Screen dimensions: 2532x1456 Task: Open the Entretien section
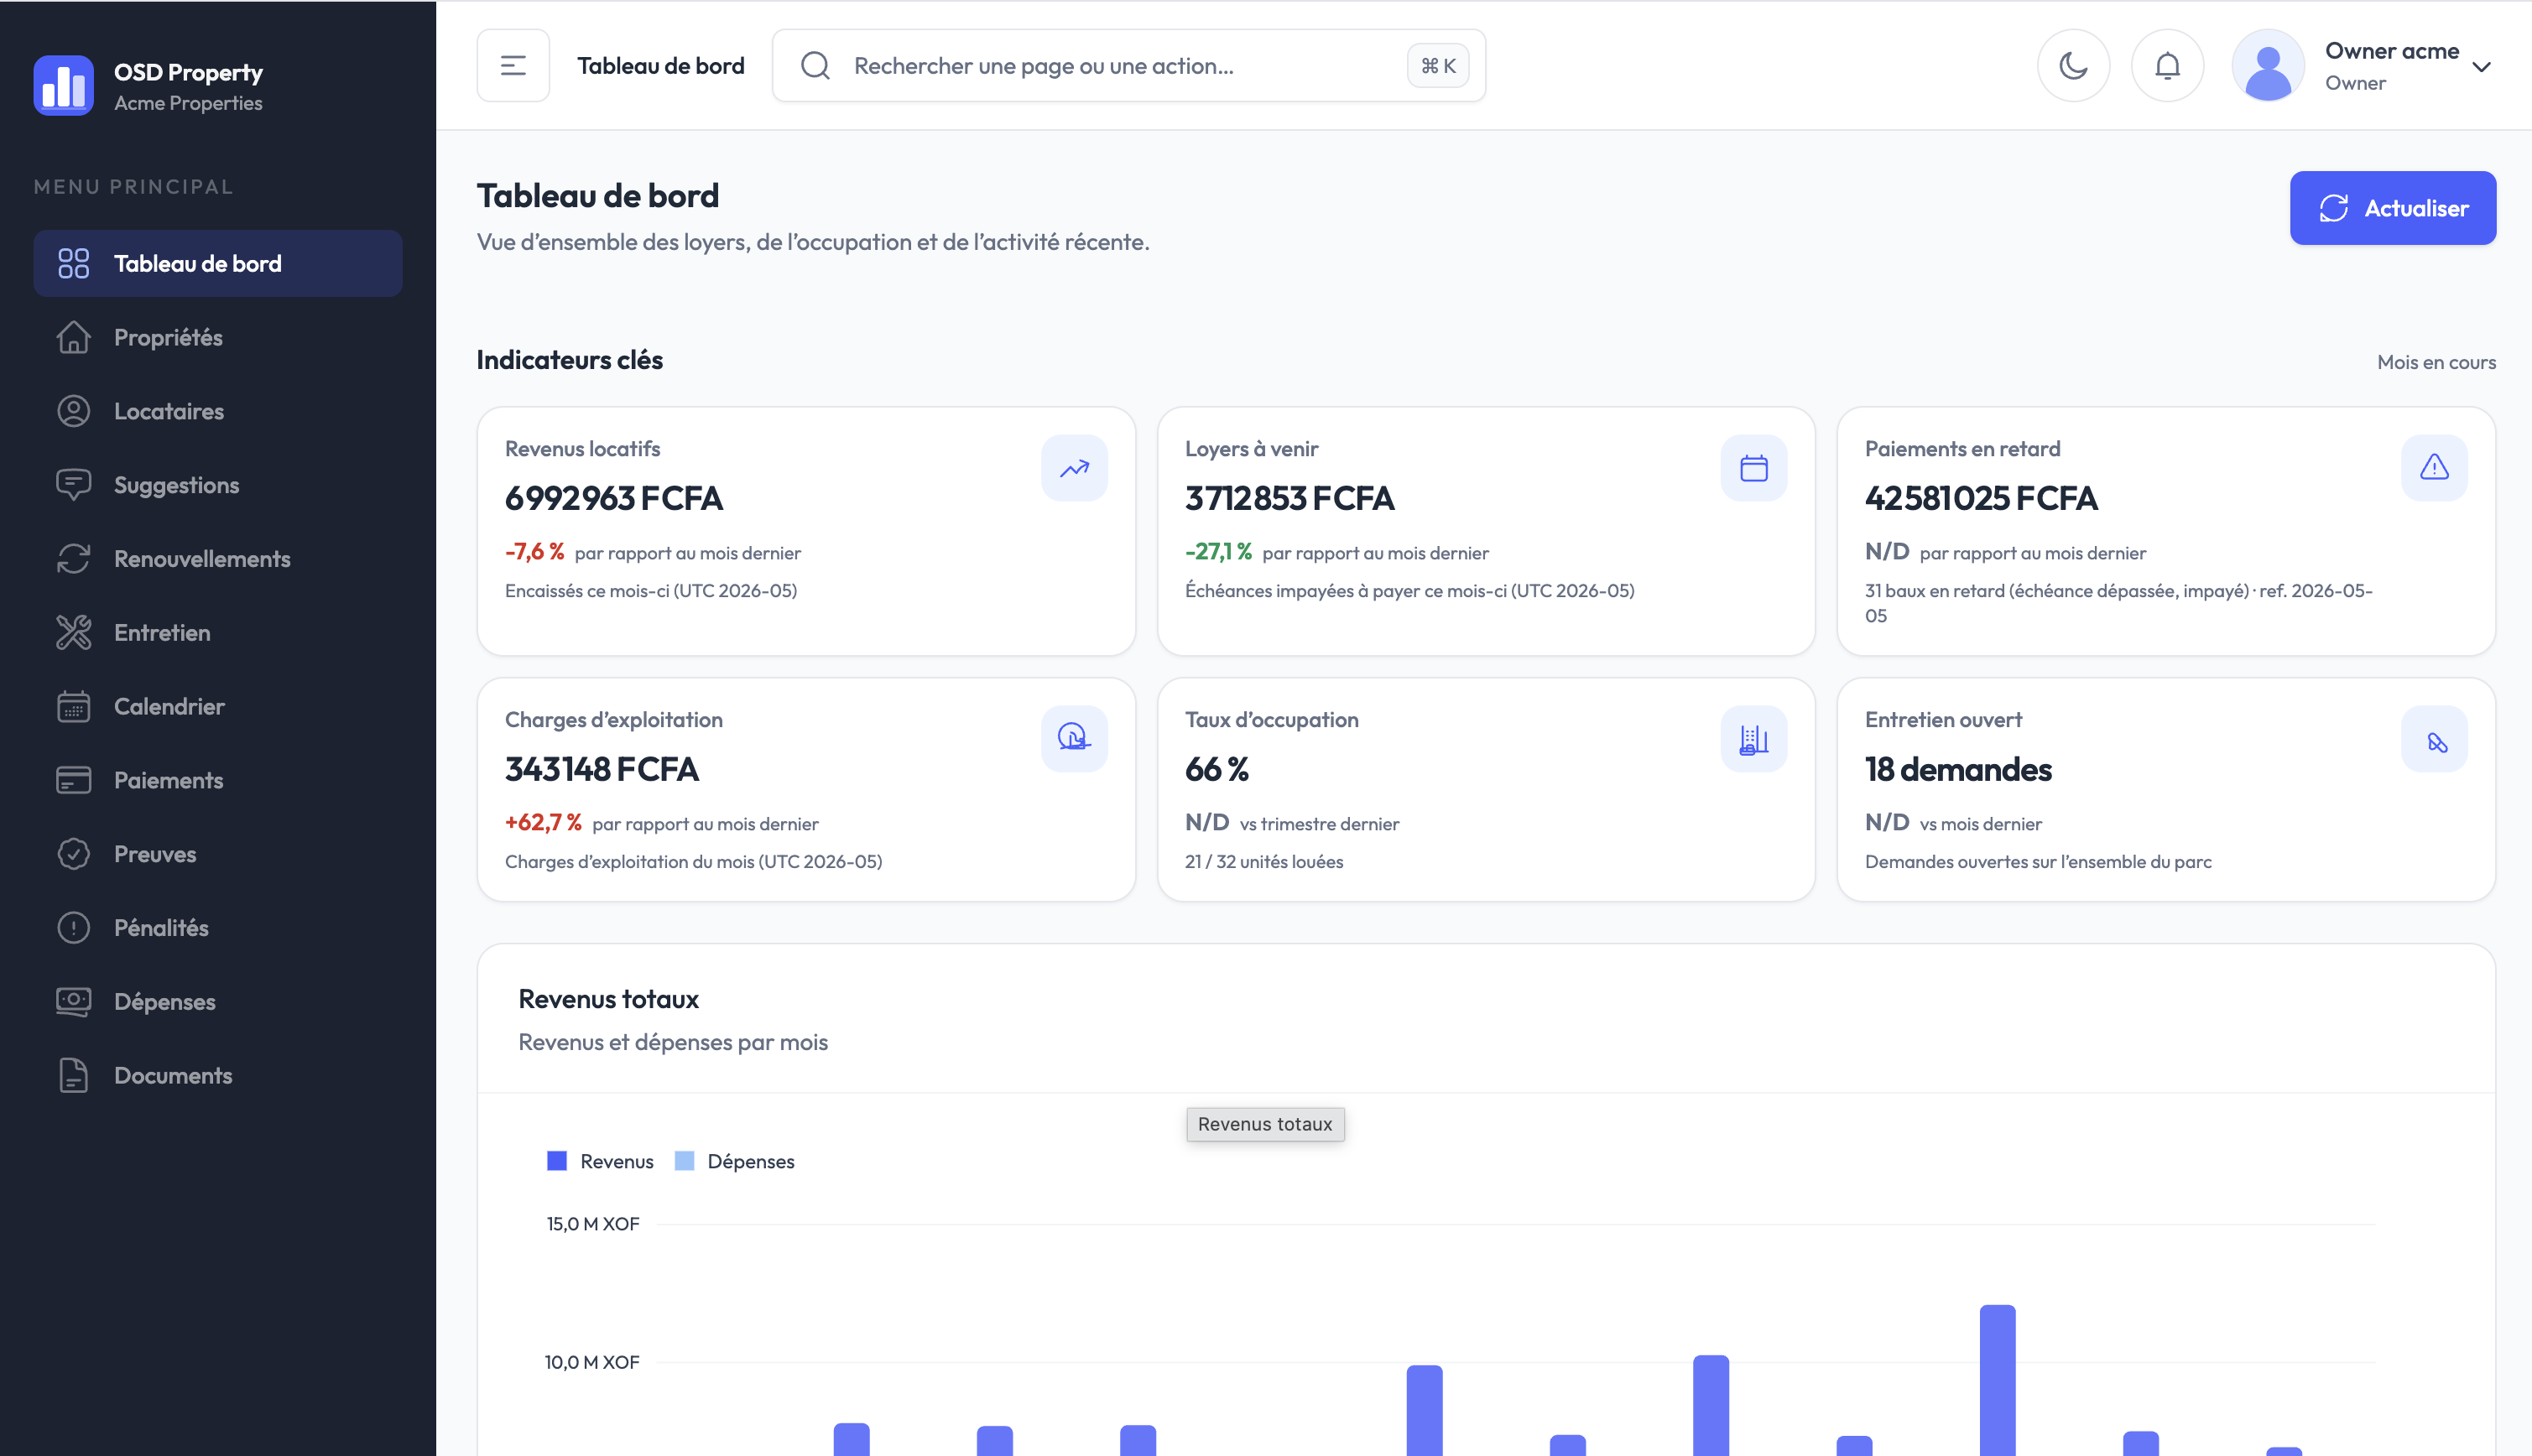coord(218,633)
